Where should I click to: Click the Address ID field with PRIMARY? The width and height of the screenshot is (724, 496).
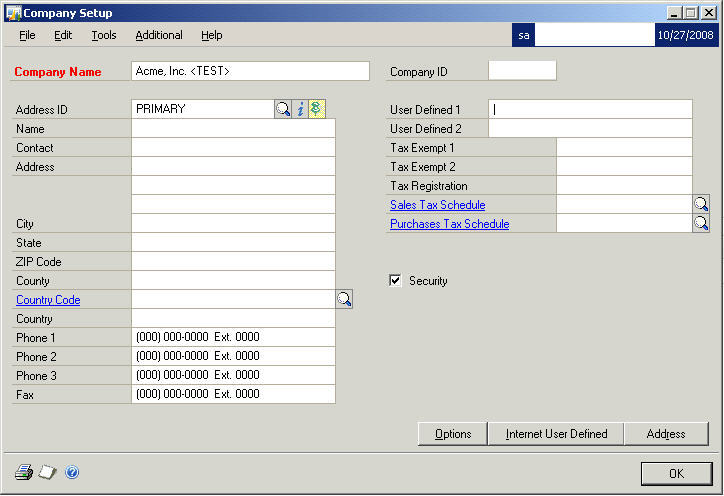tap(203, 109)
